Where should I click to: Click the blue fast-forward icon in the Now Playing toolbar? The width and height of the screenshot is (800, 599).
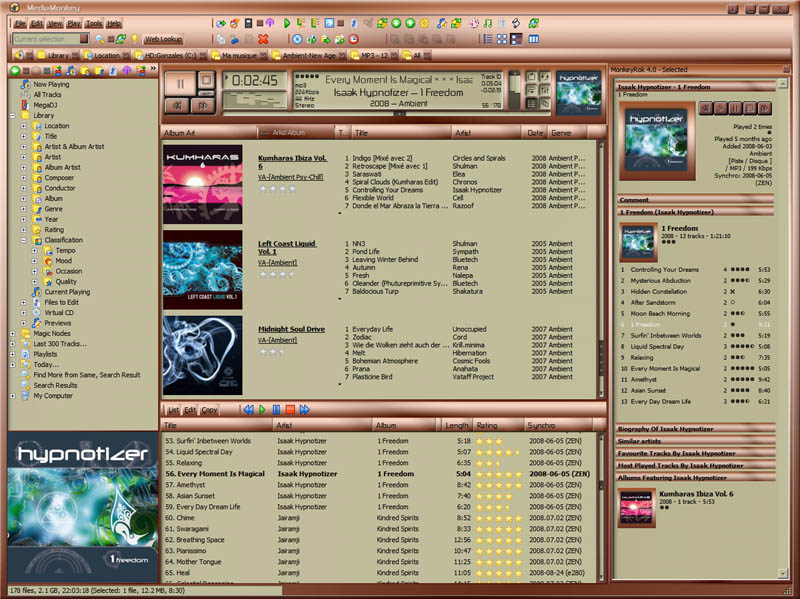(x=305, y=410)
